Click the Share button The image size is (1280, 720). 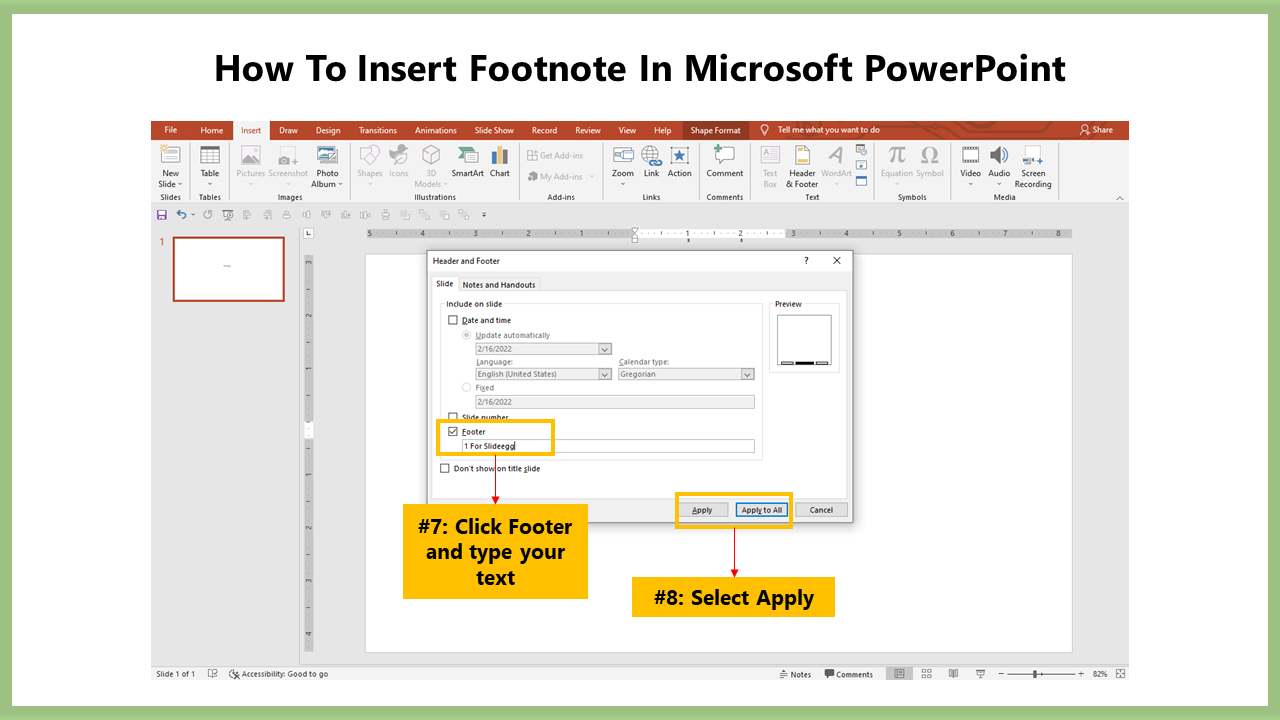point(1097,130)
